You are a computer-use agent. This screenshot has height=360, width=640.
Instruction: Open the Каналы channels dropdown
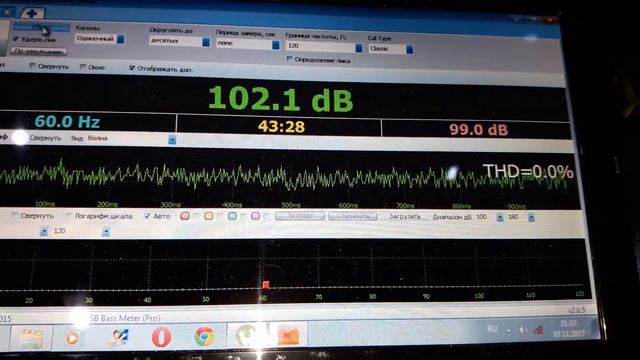click(100, 39)
